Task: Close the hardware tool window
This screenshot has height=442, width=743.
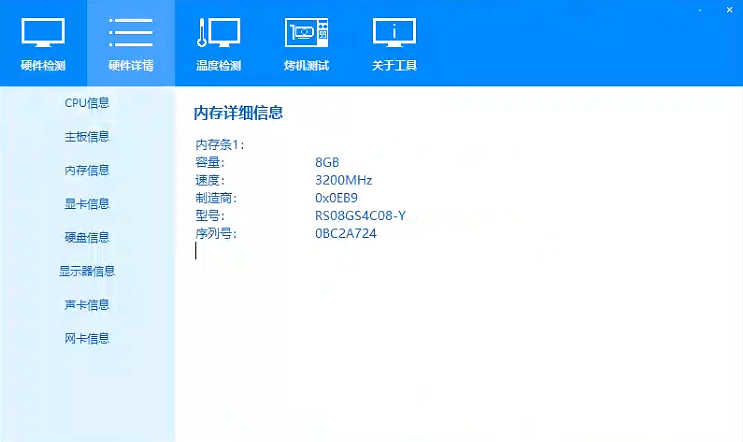Action: (729, 8)
